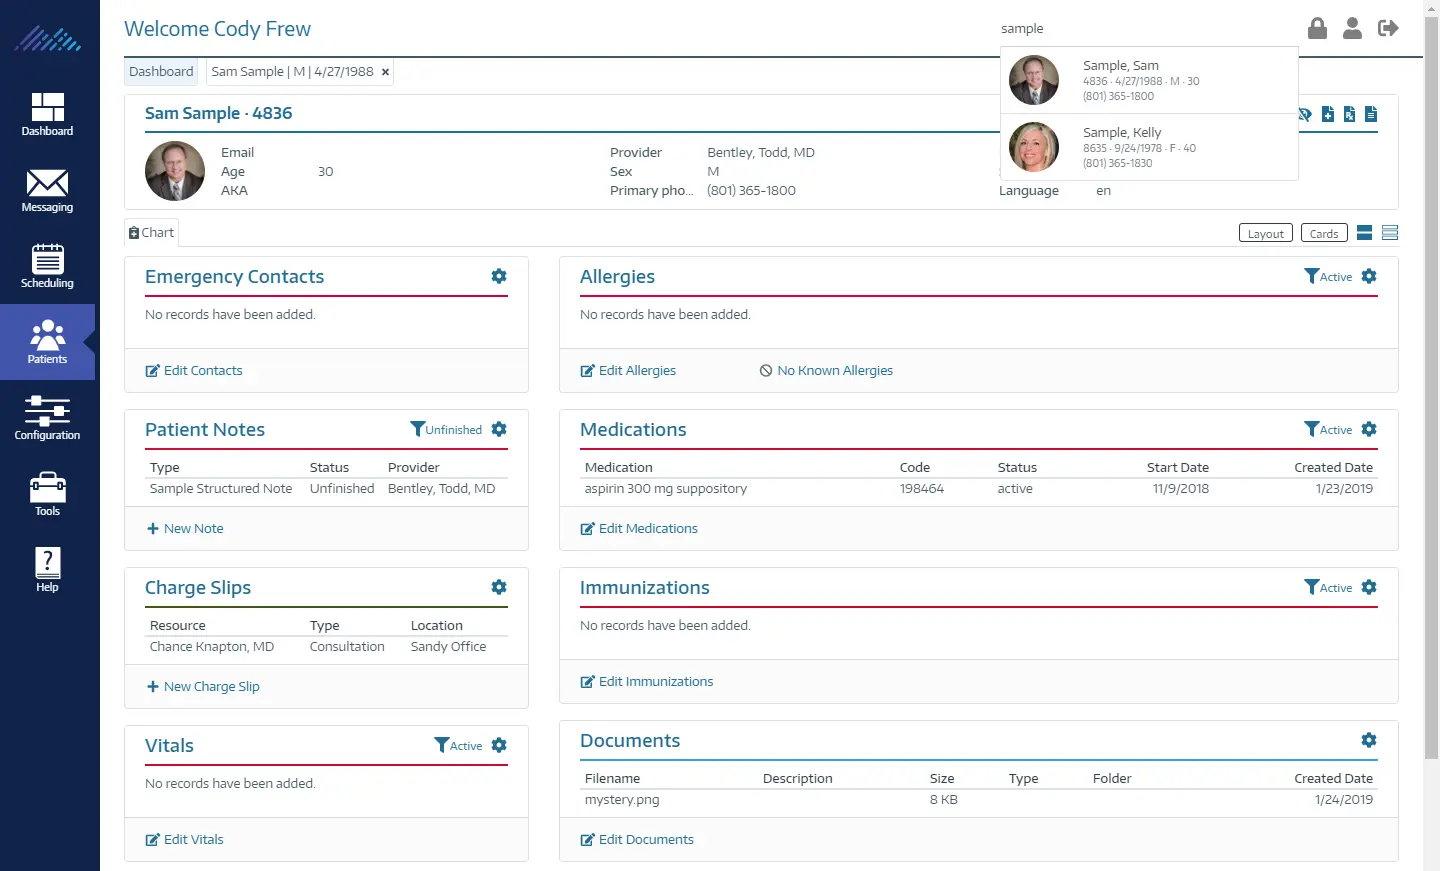Create a new Rx prescription document
The image size is (1440, 871).
coord(1349,114)
